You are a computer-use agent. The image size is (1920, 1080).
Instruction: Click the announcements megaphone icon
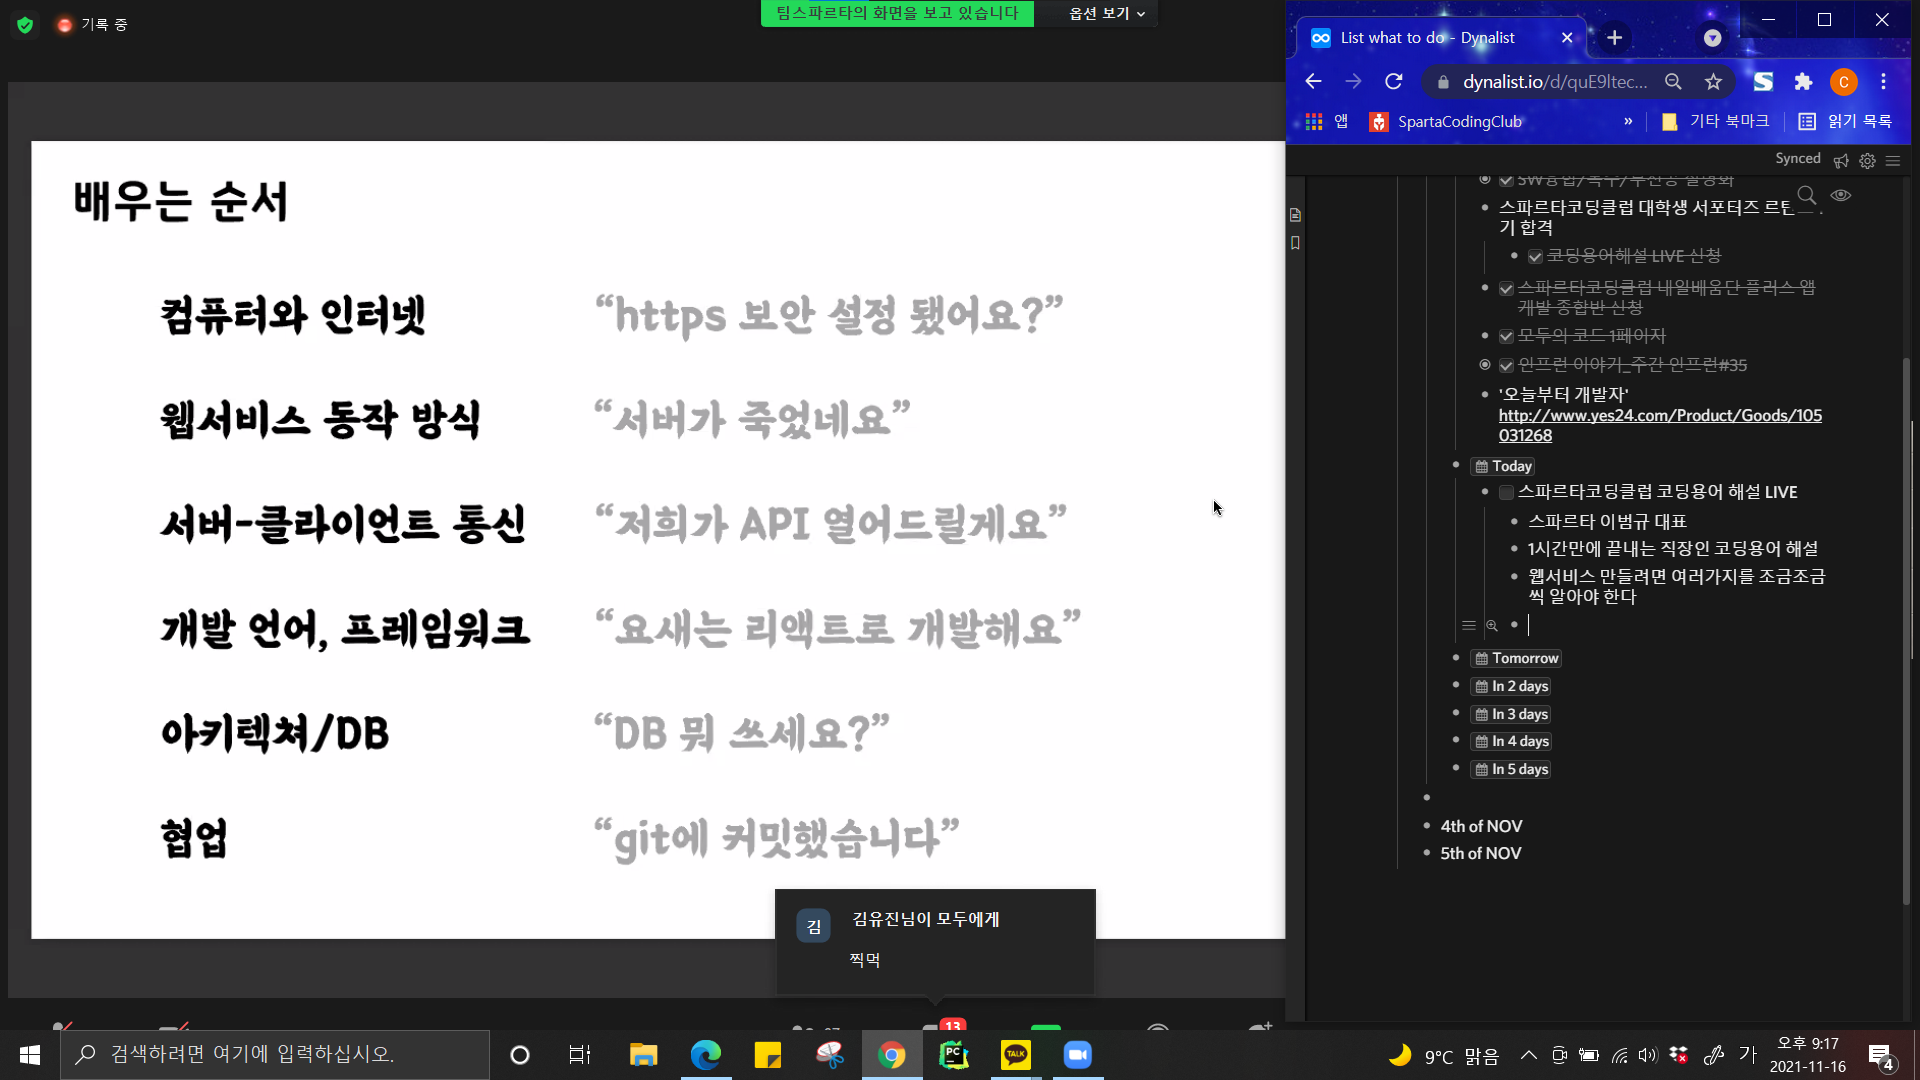point(1841,160)
